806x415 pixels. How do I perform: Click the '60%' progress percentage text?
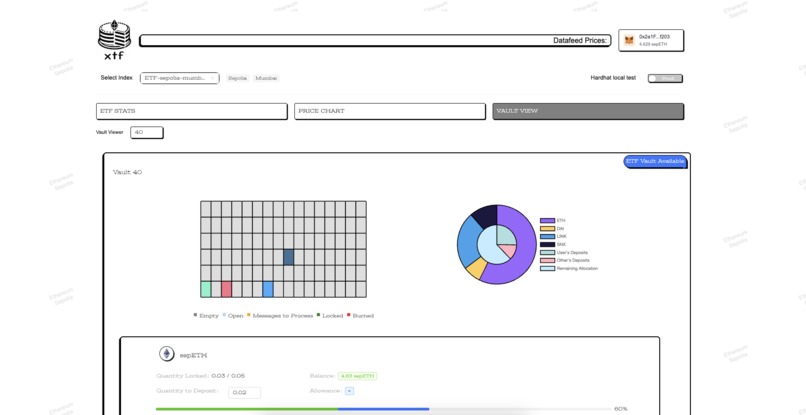click(x=621, y=409)
